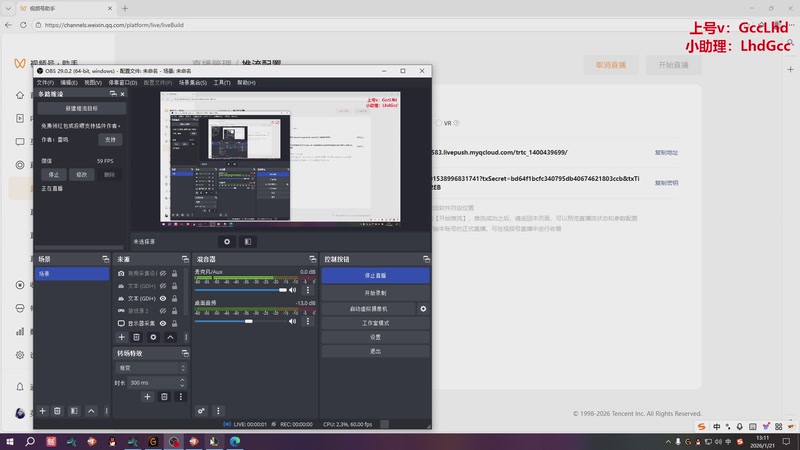Image resolution: width=800 pixels, height=450 pixels.
Task: Float the Scene Transitions dock panel
Action: point(185,353)
